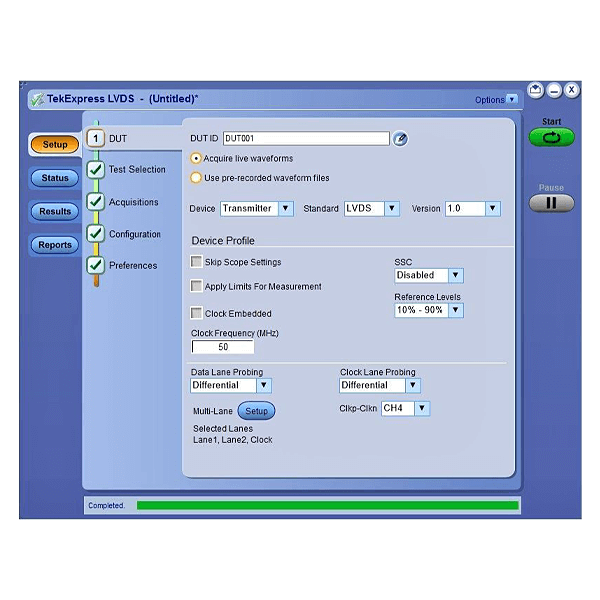The width and height of the screenshot is (600, 600).
Task: Open the Reports panel button
Action: click(x=55, y=245)
